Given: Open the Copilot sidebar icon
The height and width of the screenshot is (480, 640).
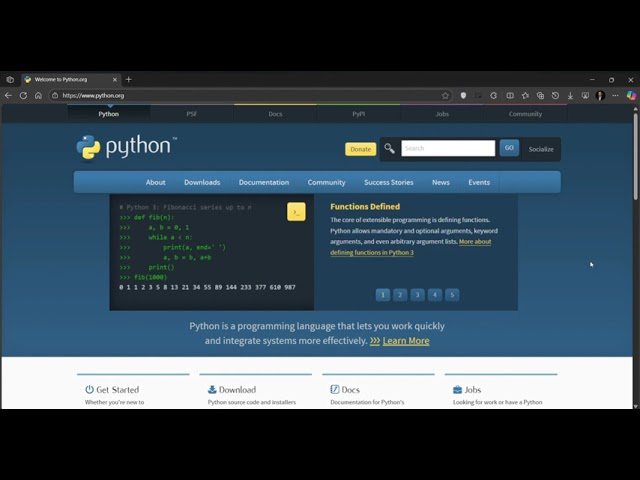Looking at the screenshot, I should 631,96.
